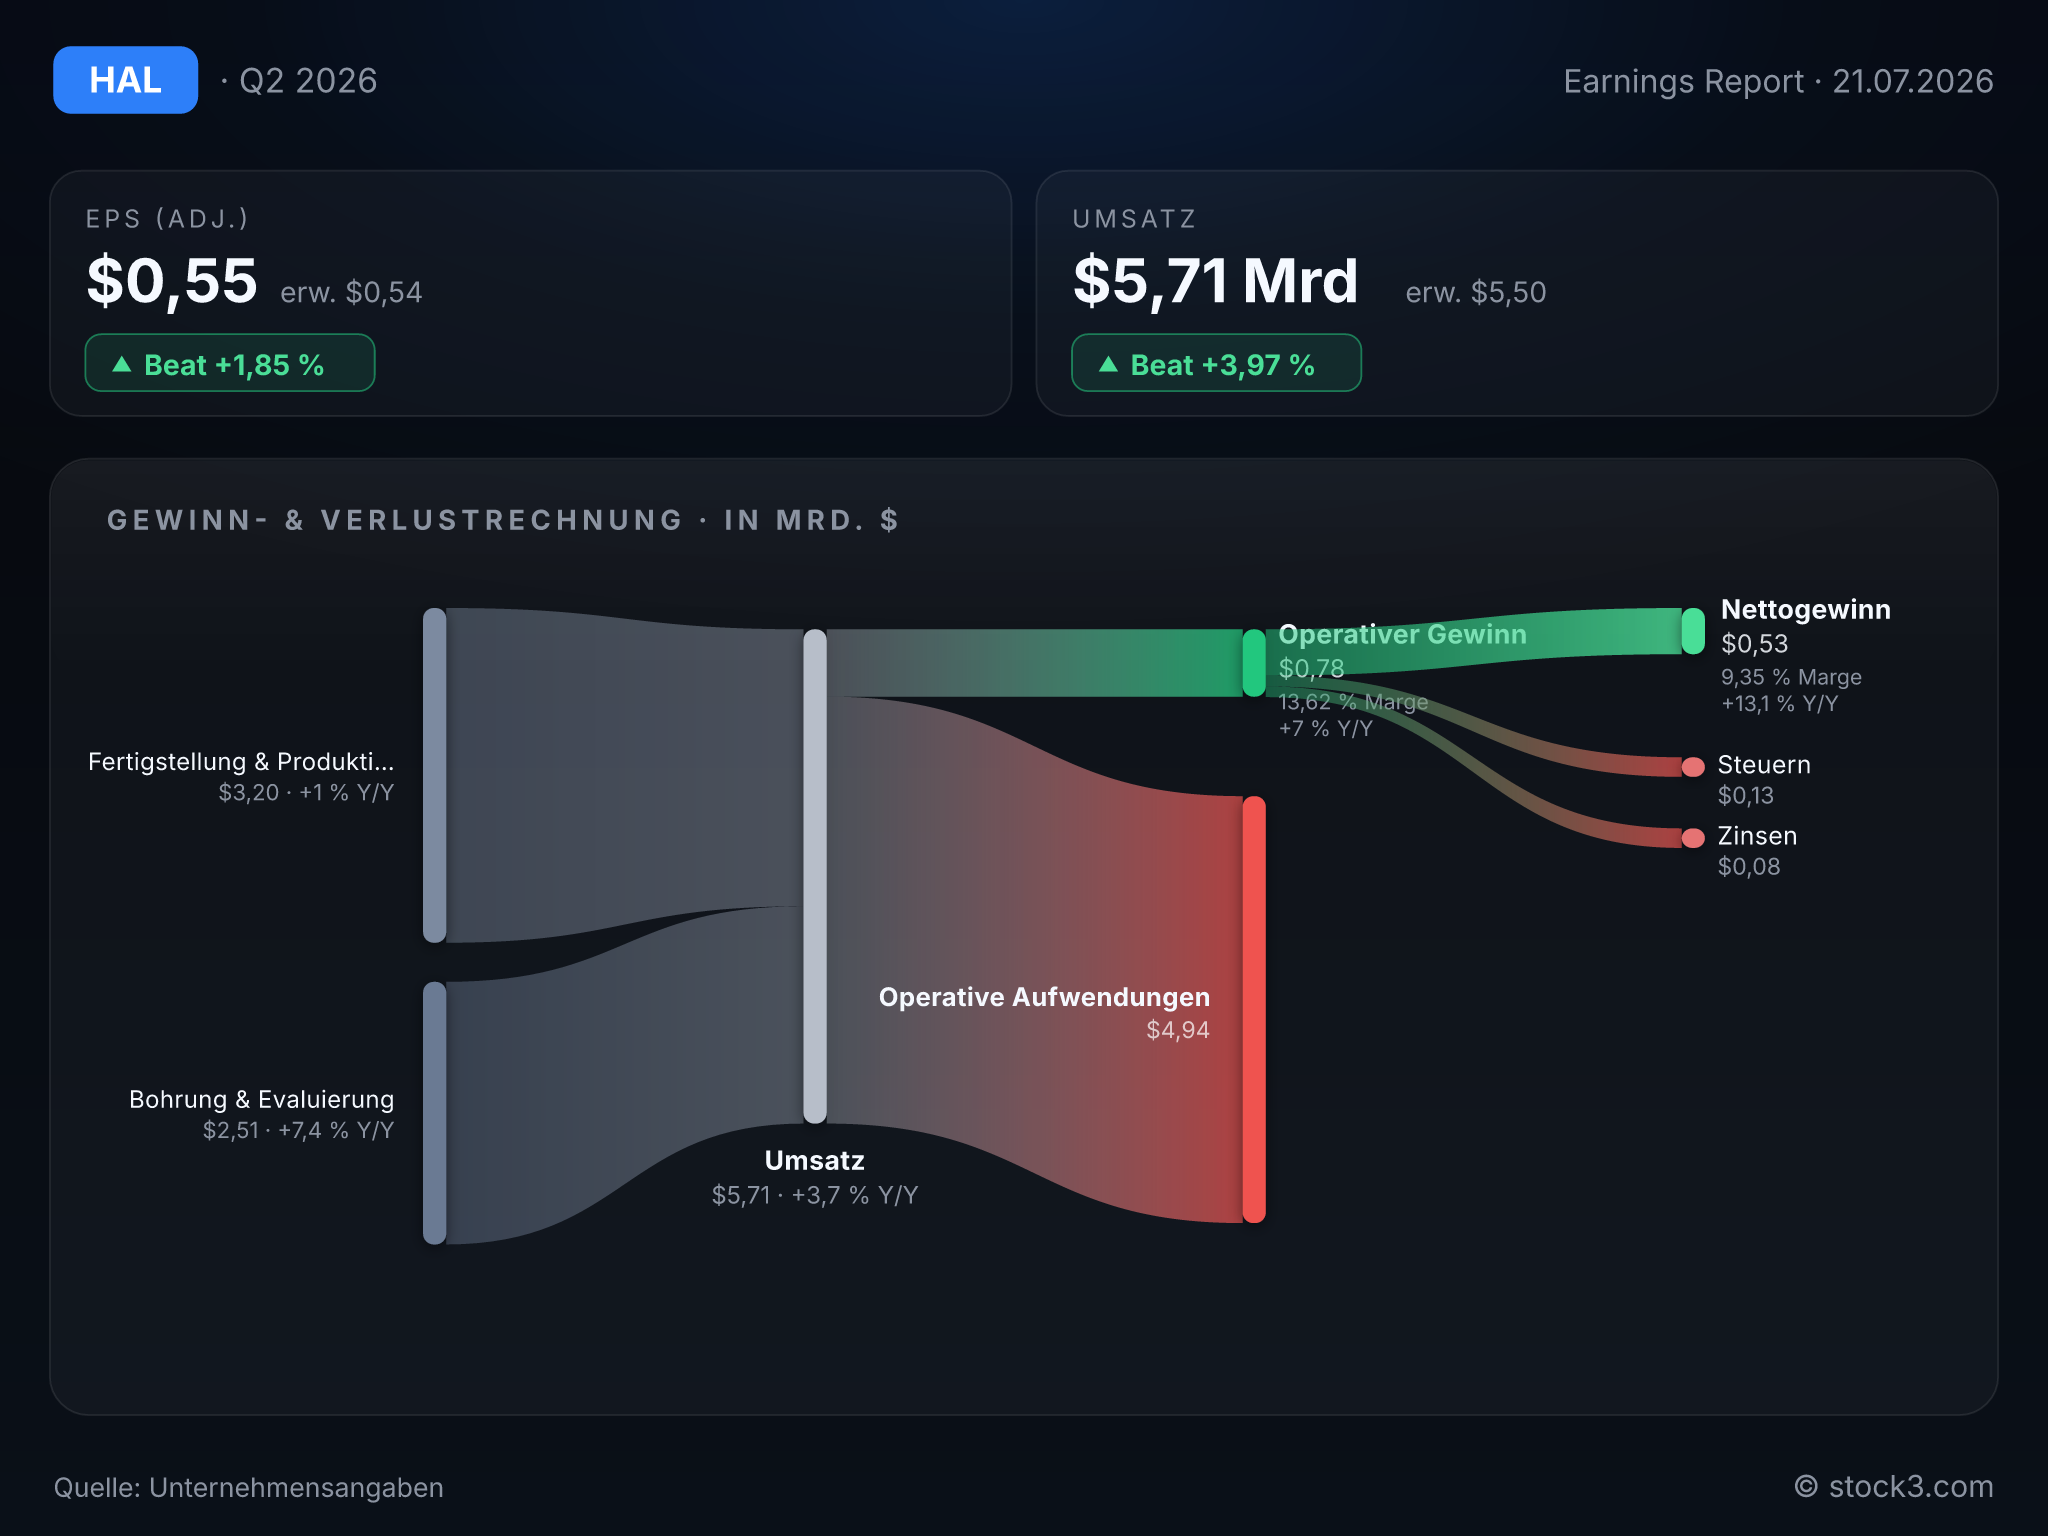Click the green triangle in the Umsatz beat badge
This screenshot has height=1536, width=2048.
(x=1108, y=364)
